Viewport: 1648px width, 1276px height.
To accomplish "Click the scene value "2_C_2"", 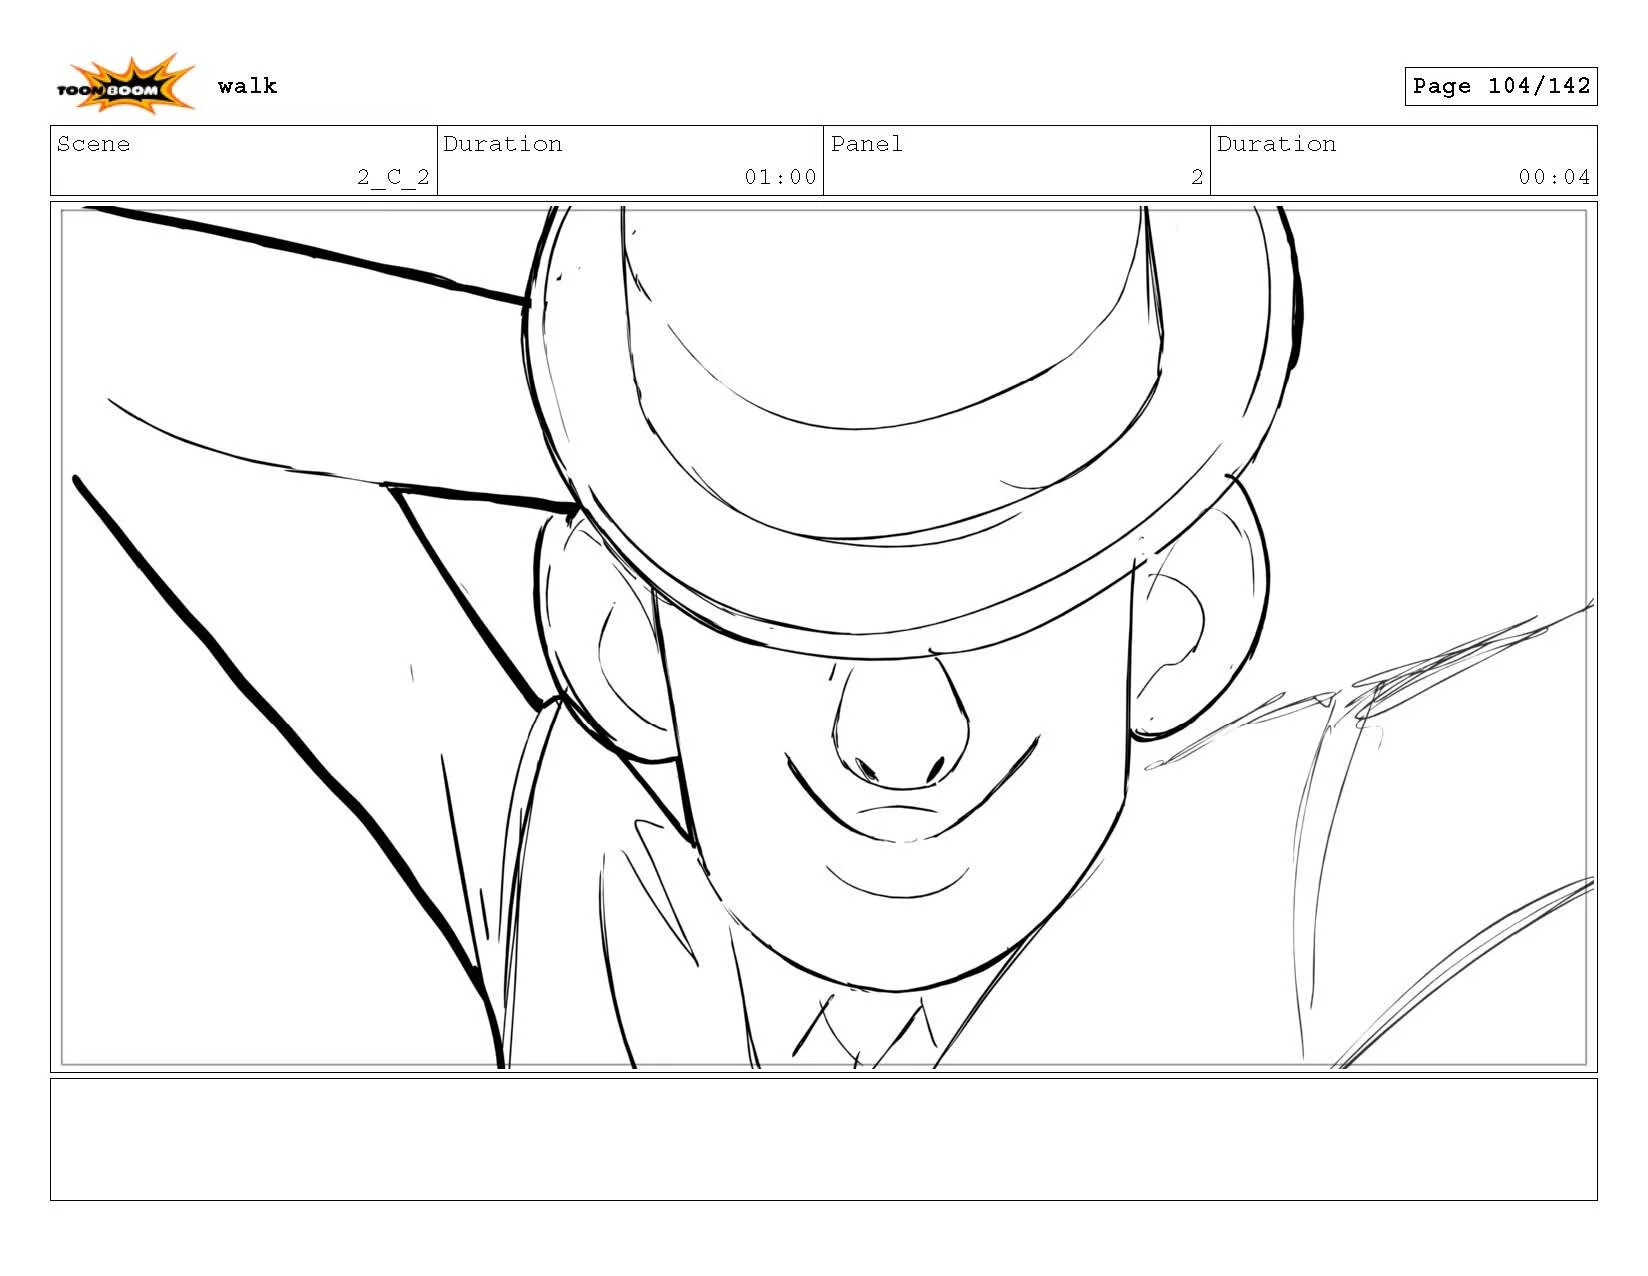I will 393,177.
